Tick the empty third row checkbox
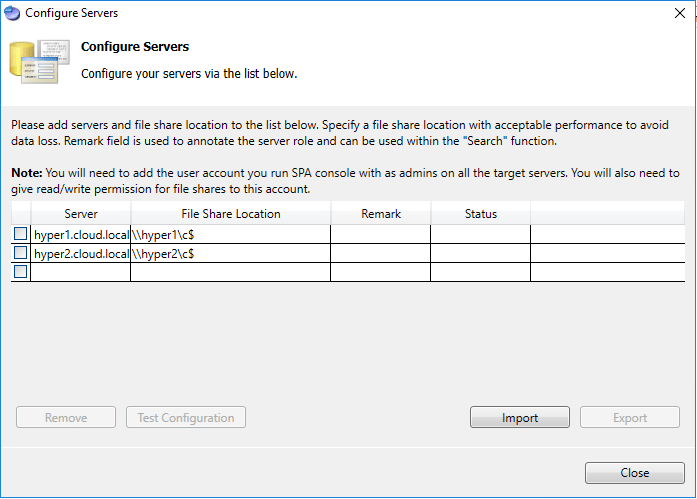 click(21, 272)
